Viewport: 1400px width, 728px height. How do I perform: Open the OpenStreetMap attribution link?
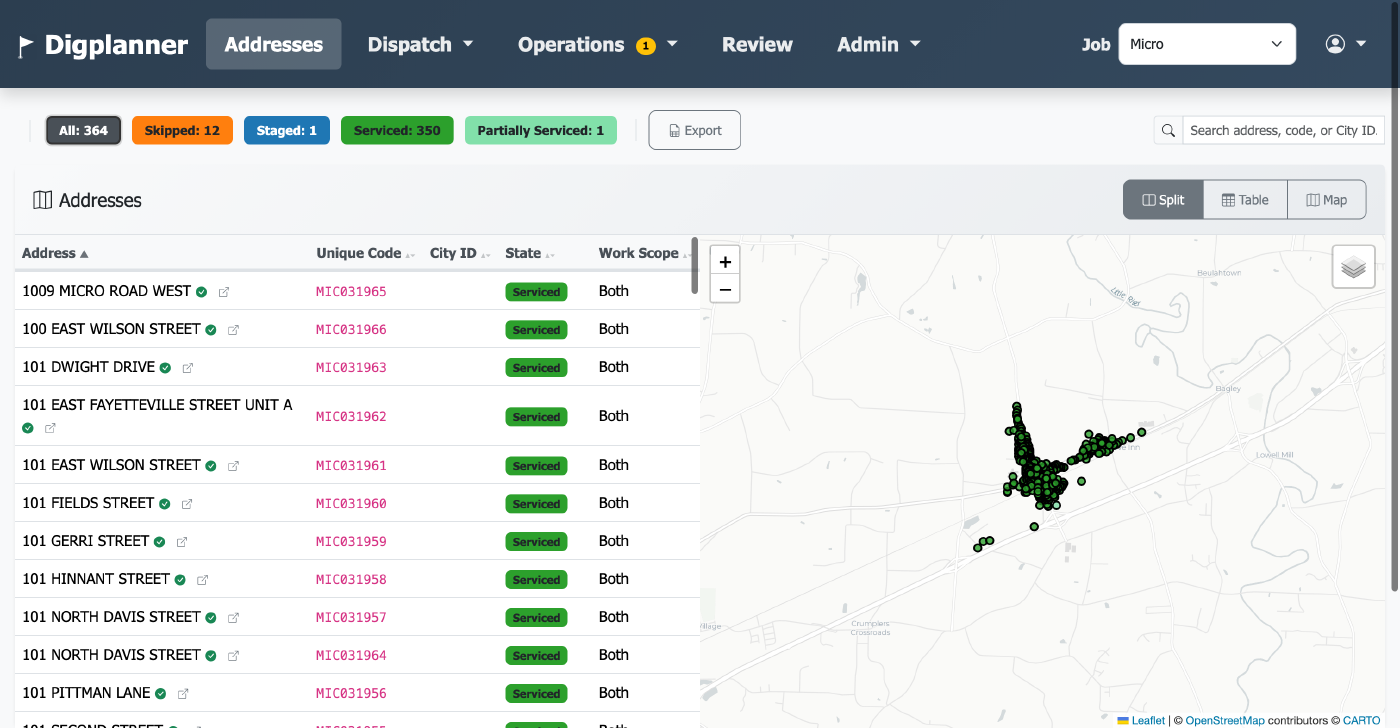1225,720
